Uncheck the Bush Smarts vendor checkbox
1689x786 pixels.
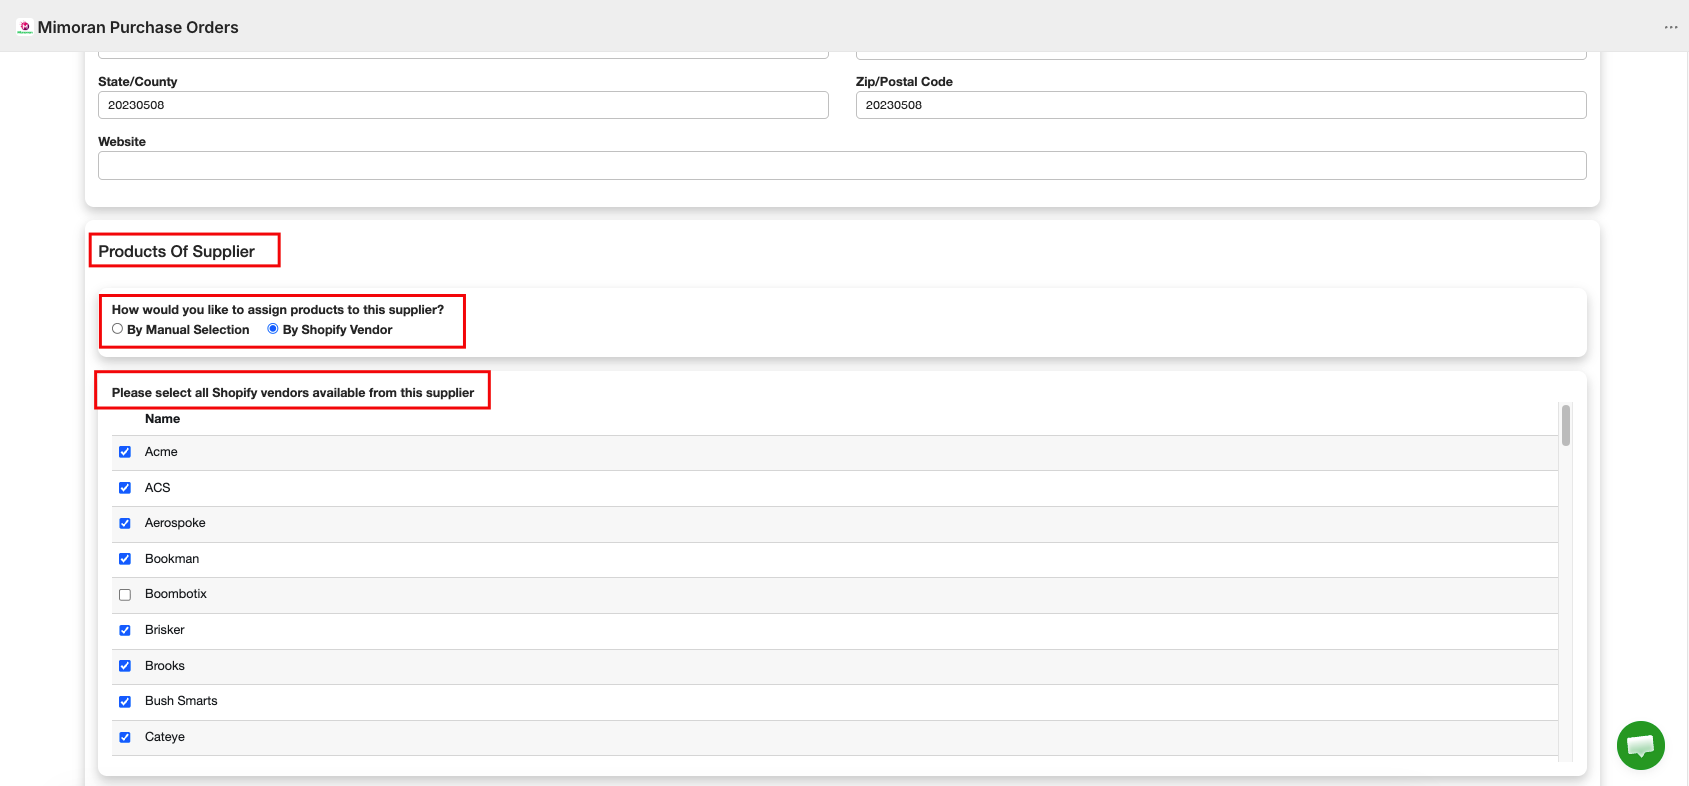pos(125,701)
